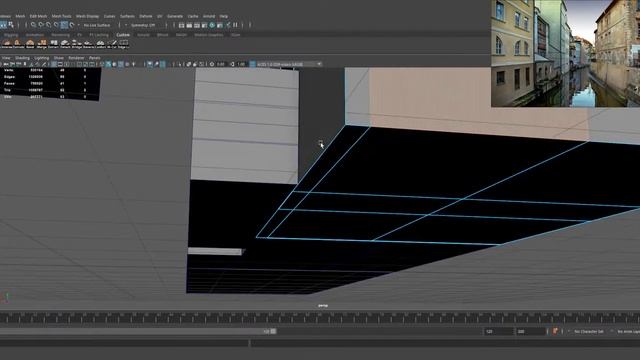
Task: Select the Multi-Cut shelf tool
Action: (111, 44)
